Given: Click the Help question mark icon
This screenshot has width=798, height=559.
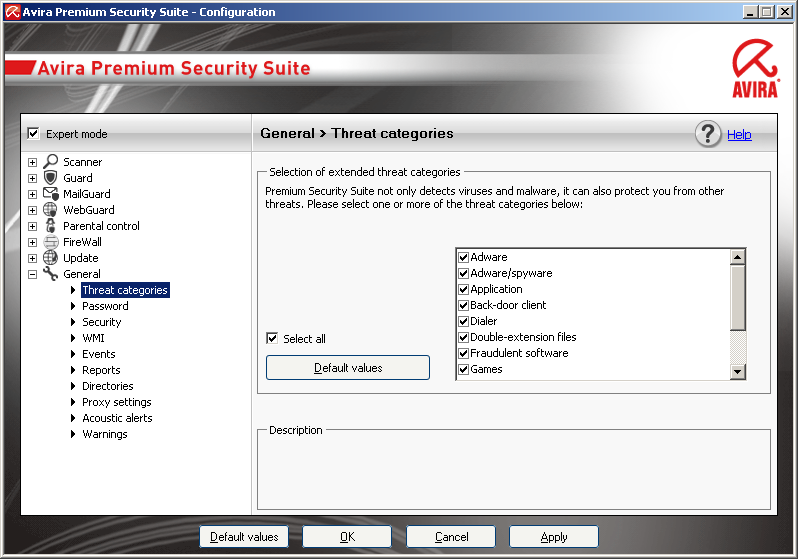Looking at the screenshot, I should (708, 134).
